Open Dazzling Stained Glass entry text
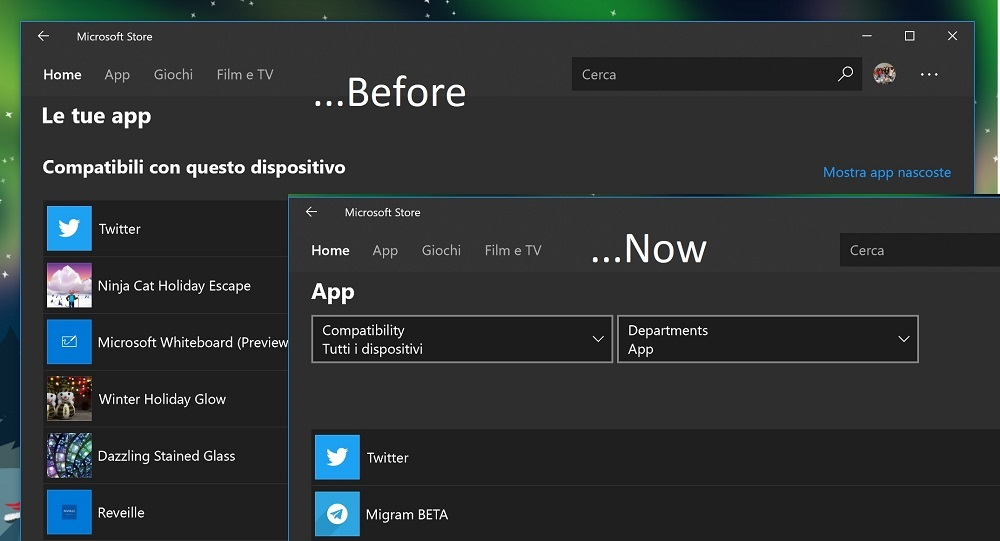This screenshot has width=1000, height=541. 166,456
